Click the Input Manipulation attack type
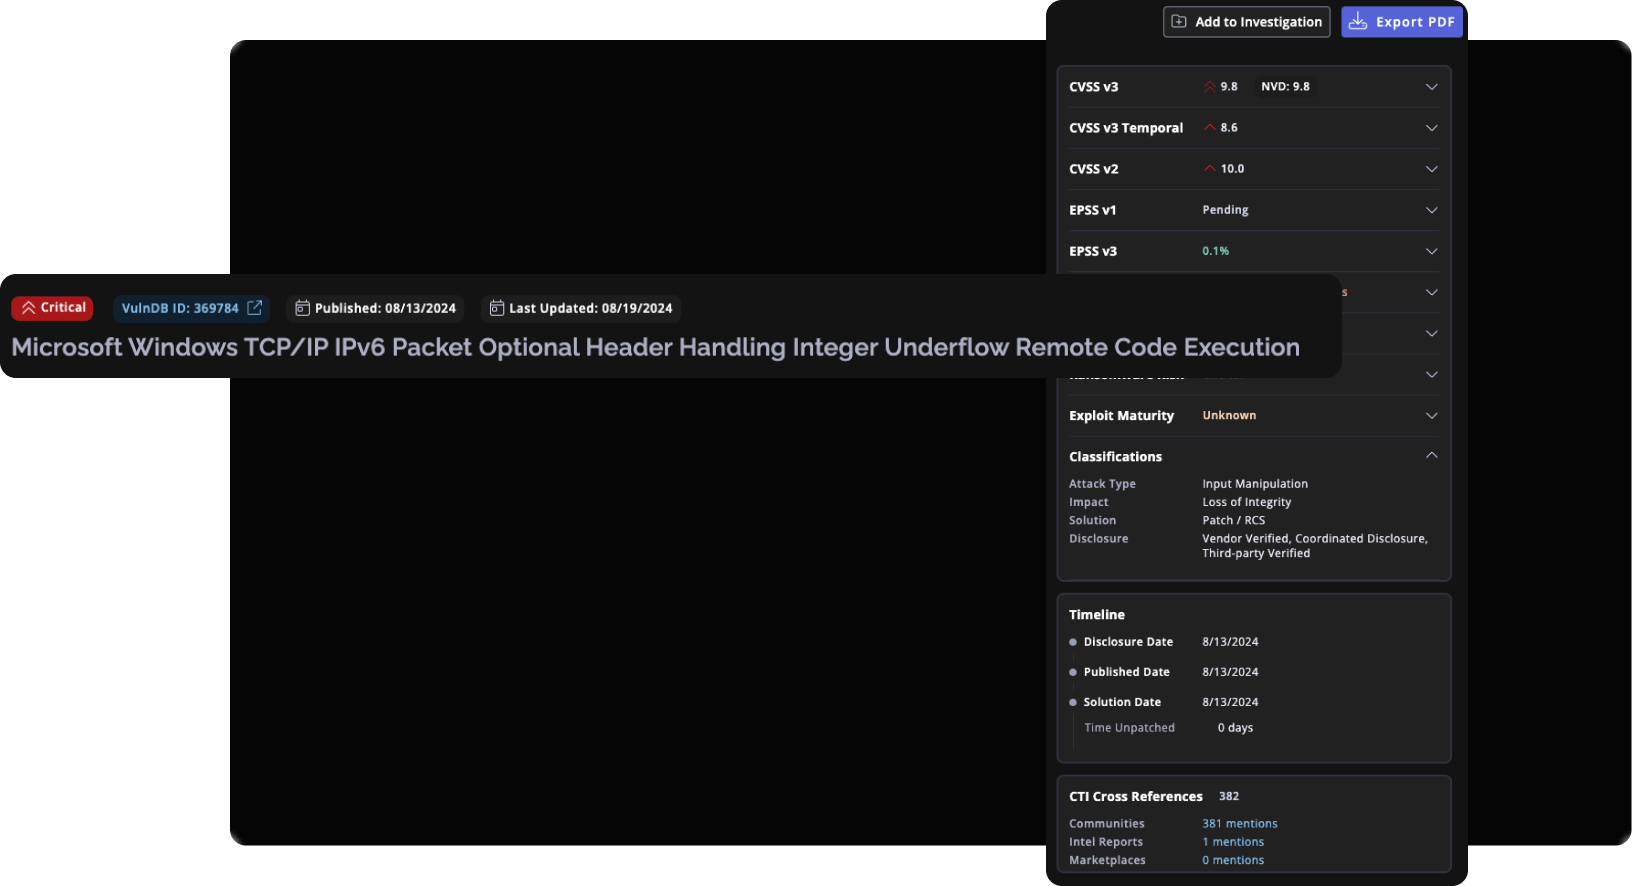The height and width of the screenshot is (886, 1632). point(1255,484)
